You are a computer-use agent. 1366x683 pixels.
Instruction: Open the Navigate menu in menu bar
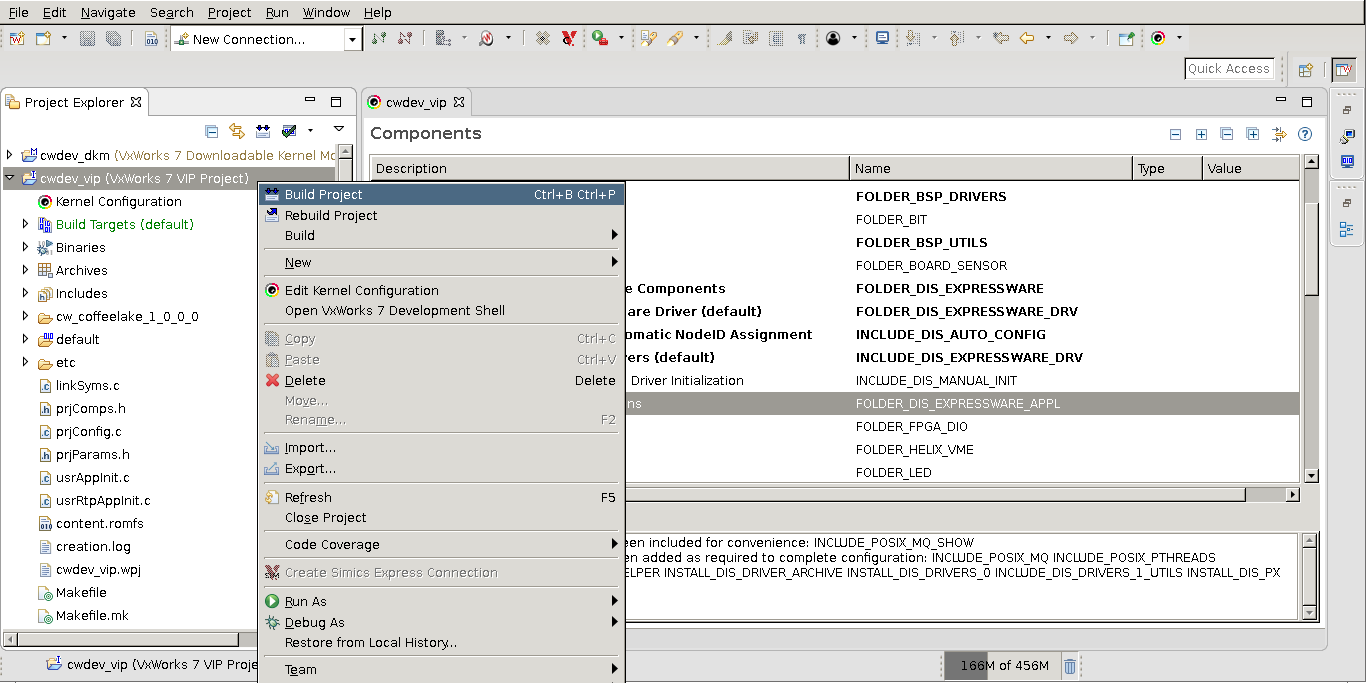(x=108, y=12)
